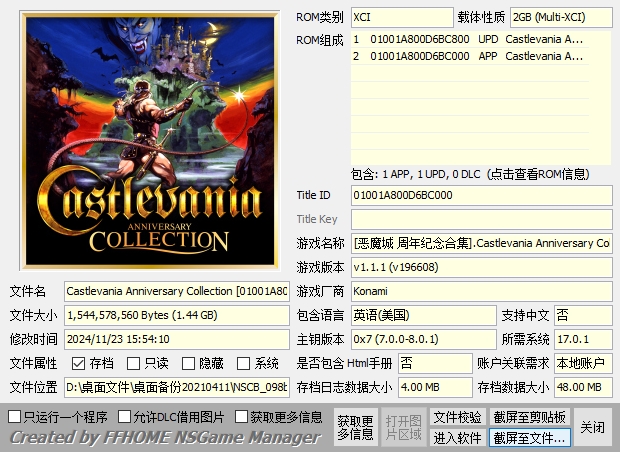
Task: Toggle the 存档 archive attribute checkbox
Action: pyautogui.click(x=79, y=364)
